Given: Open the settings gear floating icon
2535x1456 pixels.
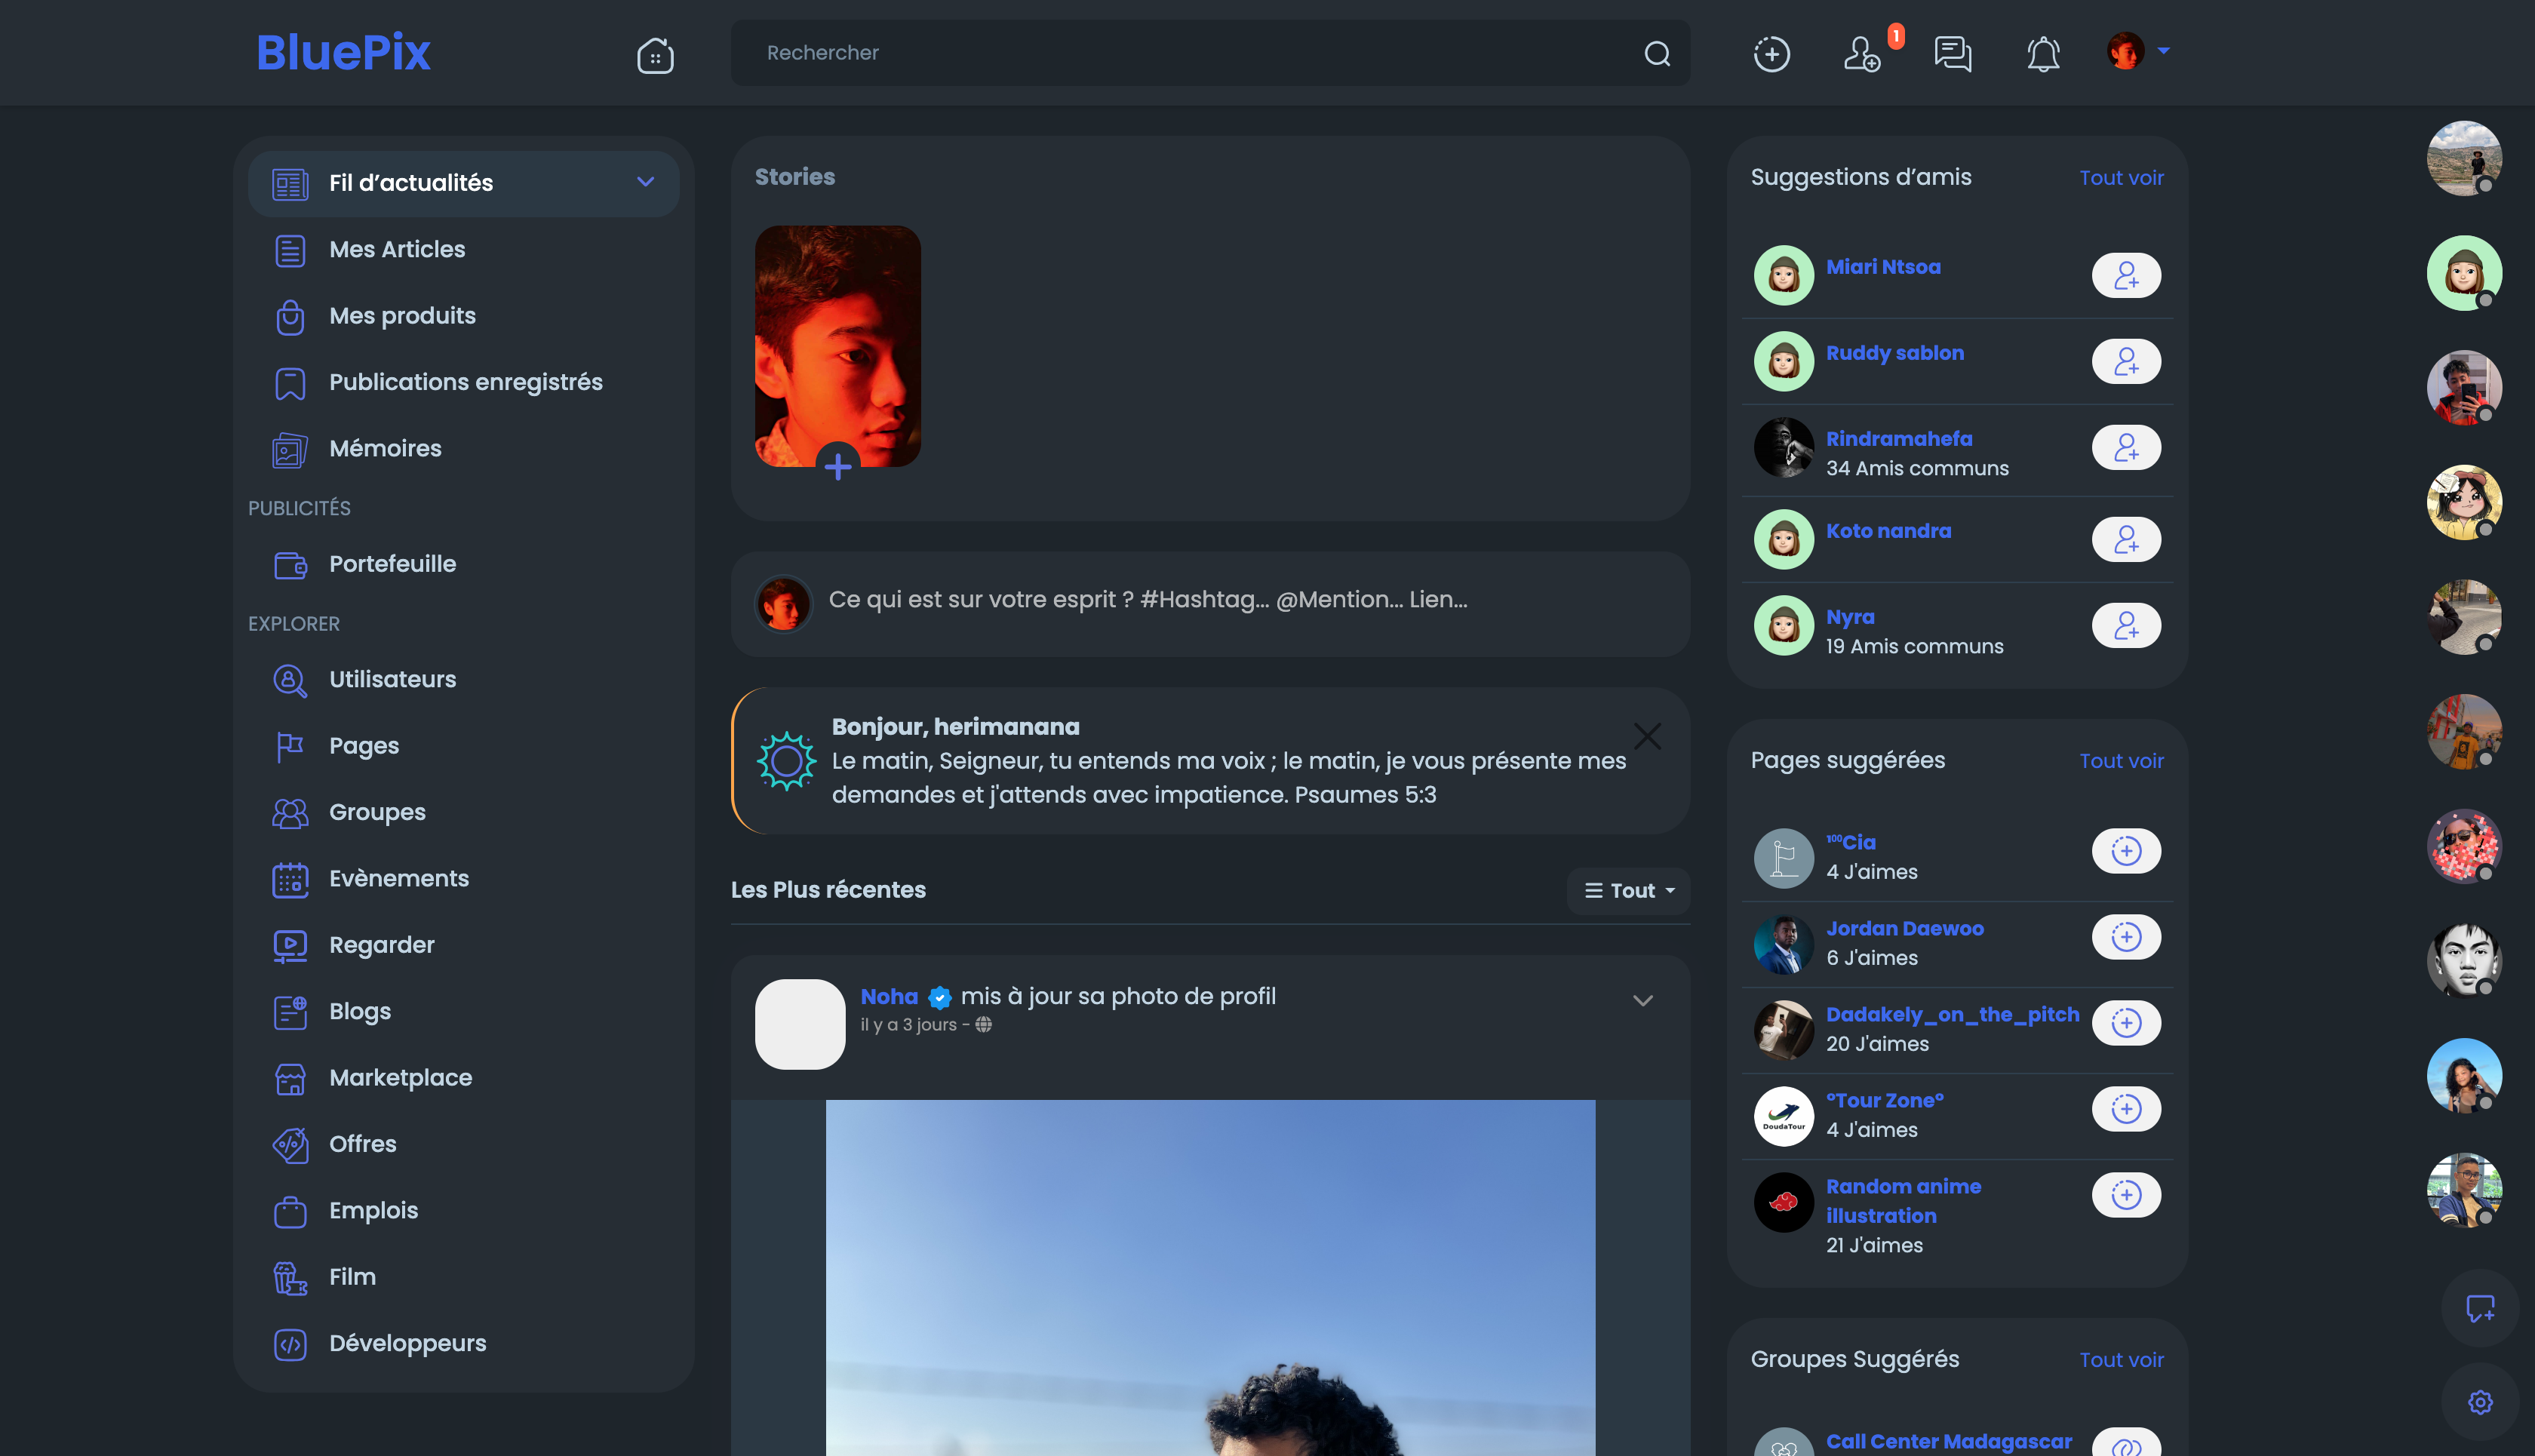Looking at the screenshot, I should coord(2480,1402).
